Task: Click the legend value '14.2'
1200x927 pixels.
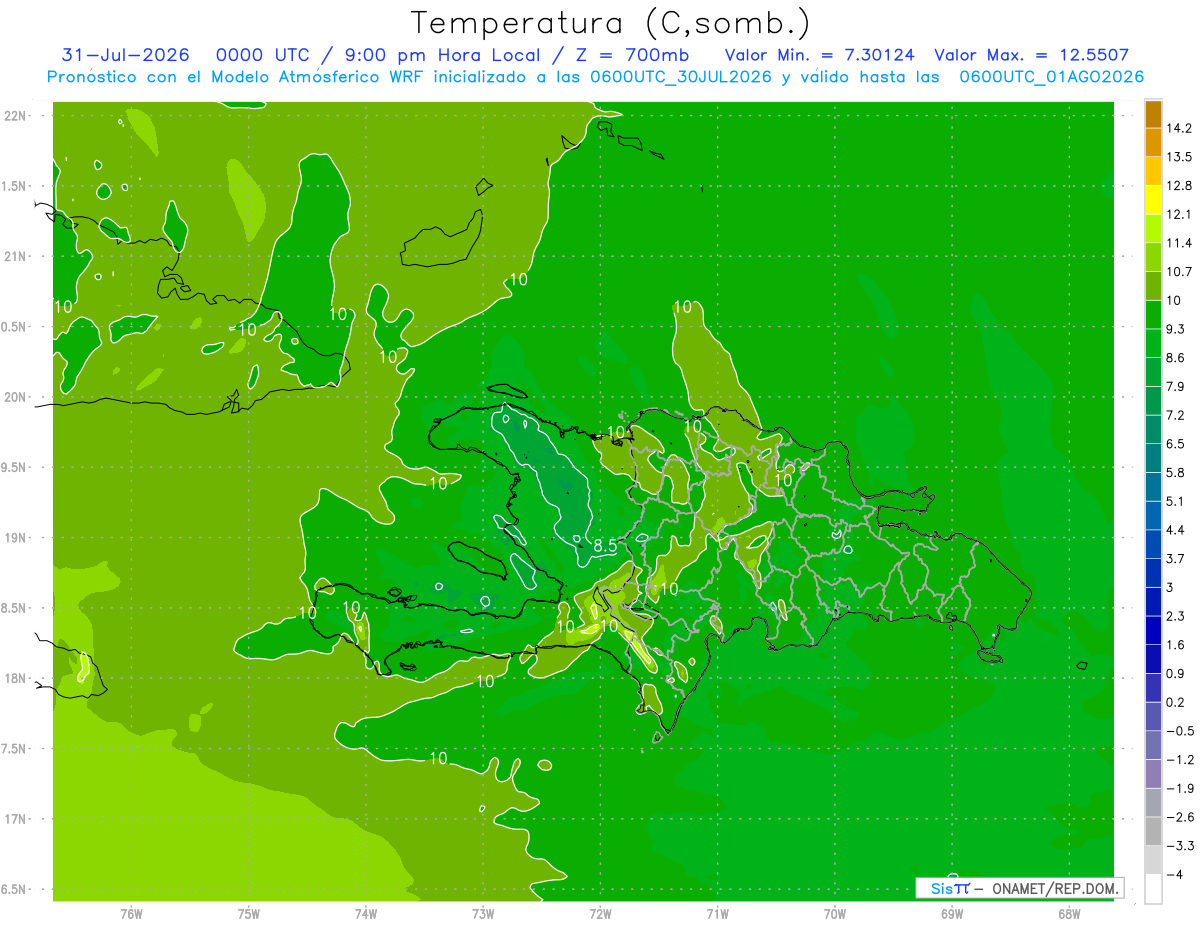Action: (1179, 128)
